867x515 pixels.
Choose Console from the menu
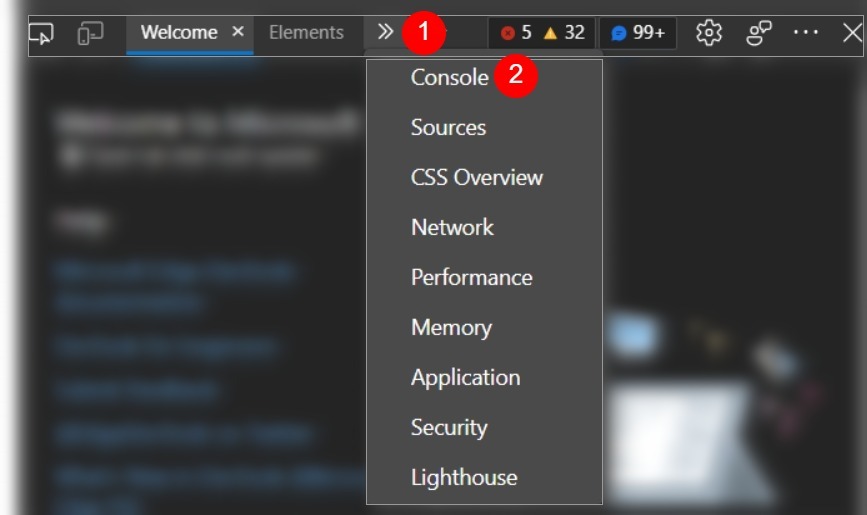449,77
